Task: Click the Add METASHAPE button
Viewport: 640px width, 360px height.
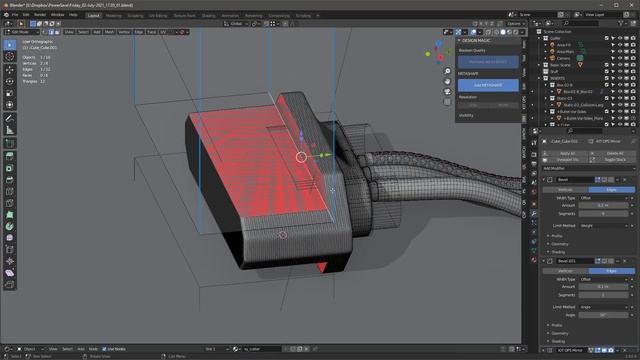Action: tap(488, 85)
